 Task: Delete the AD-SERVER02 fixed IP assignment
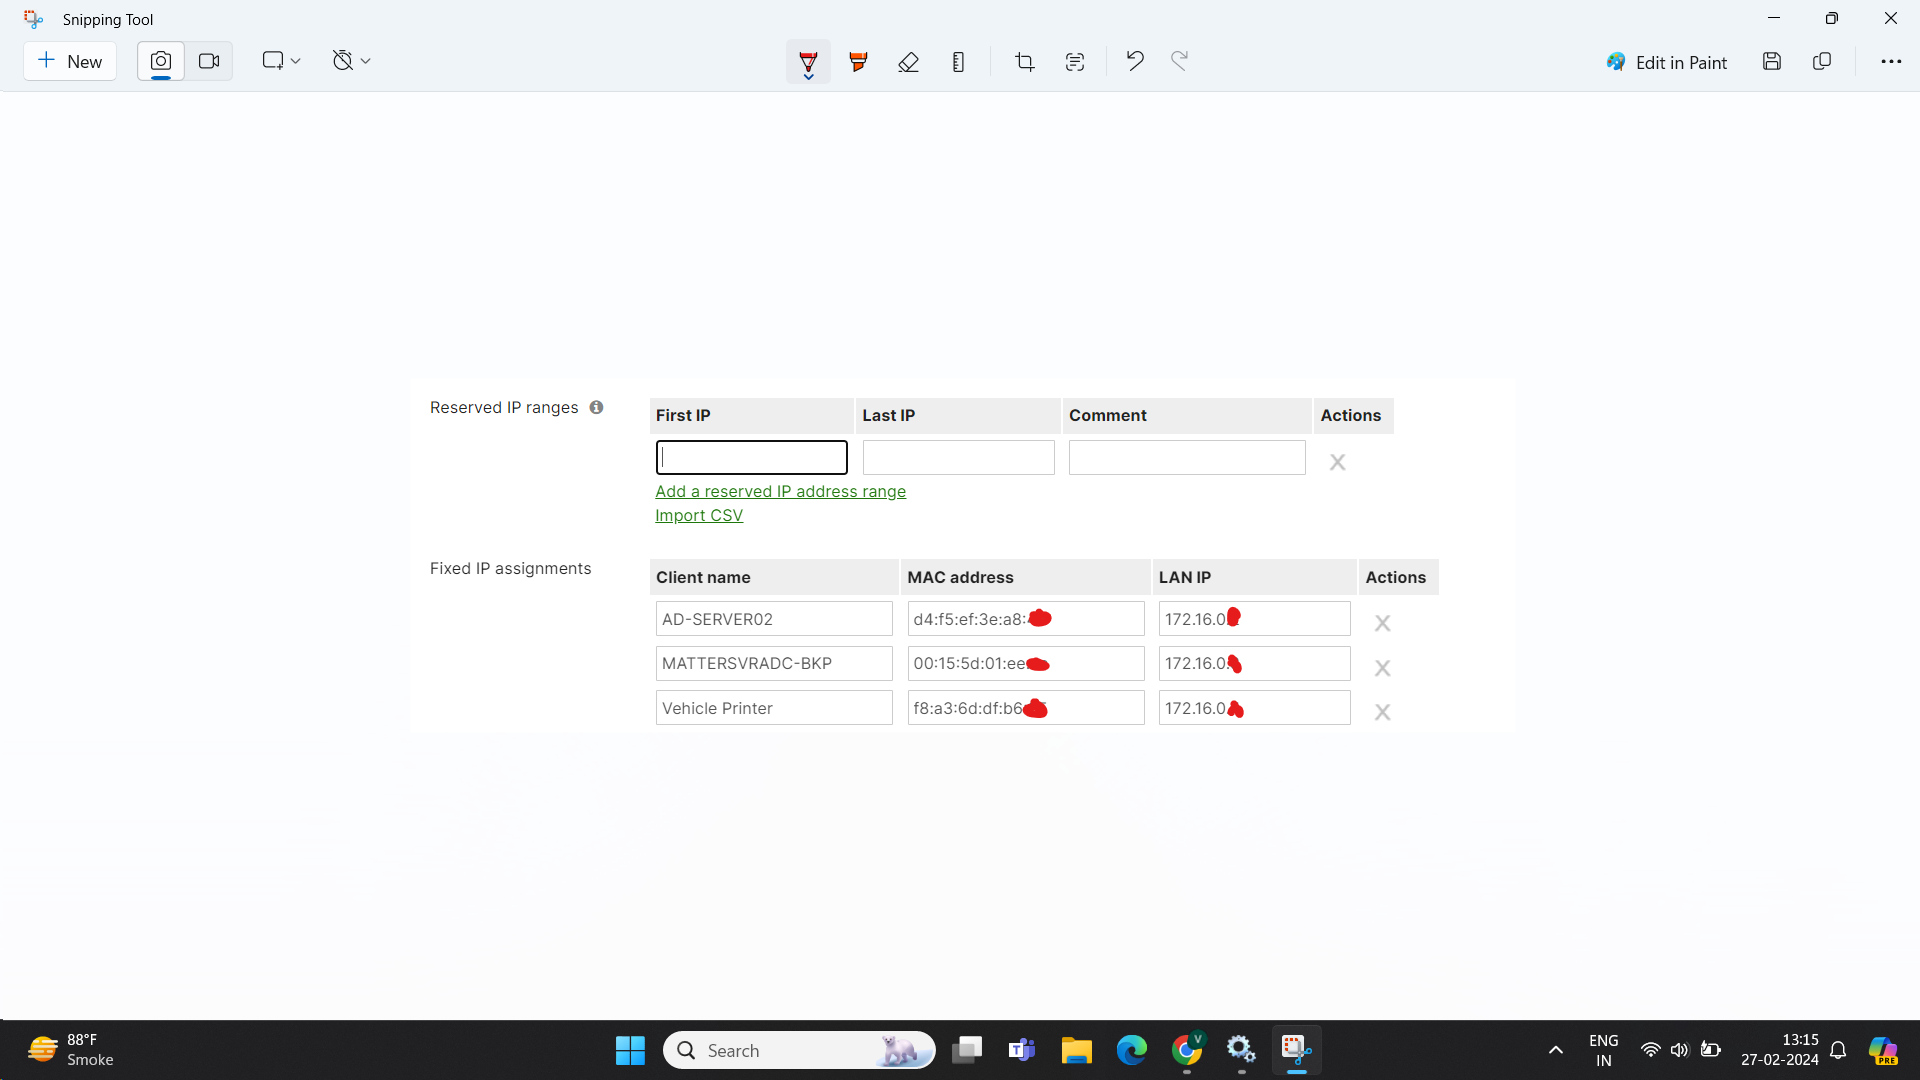[x=1382, y=622]
